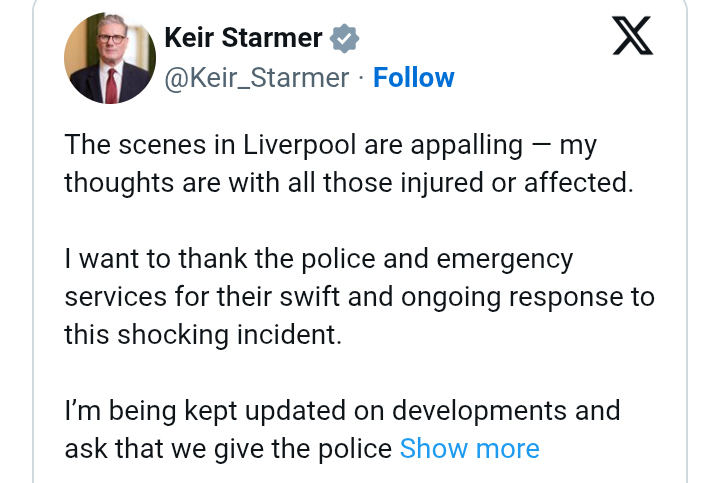
Task: Click the word 'response' in the tweet
Action: coord(569,298)
